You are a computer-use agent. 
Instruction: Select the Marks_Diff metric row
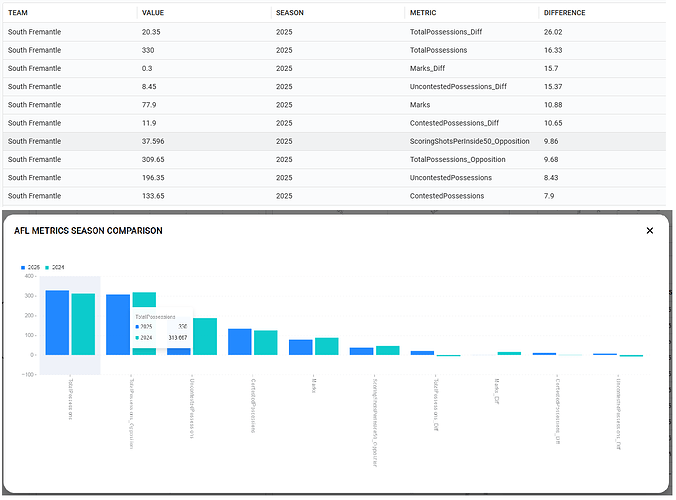(x=300, y=68)
